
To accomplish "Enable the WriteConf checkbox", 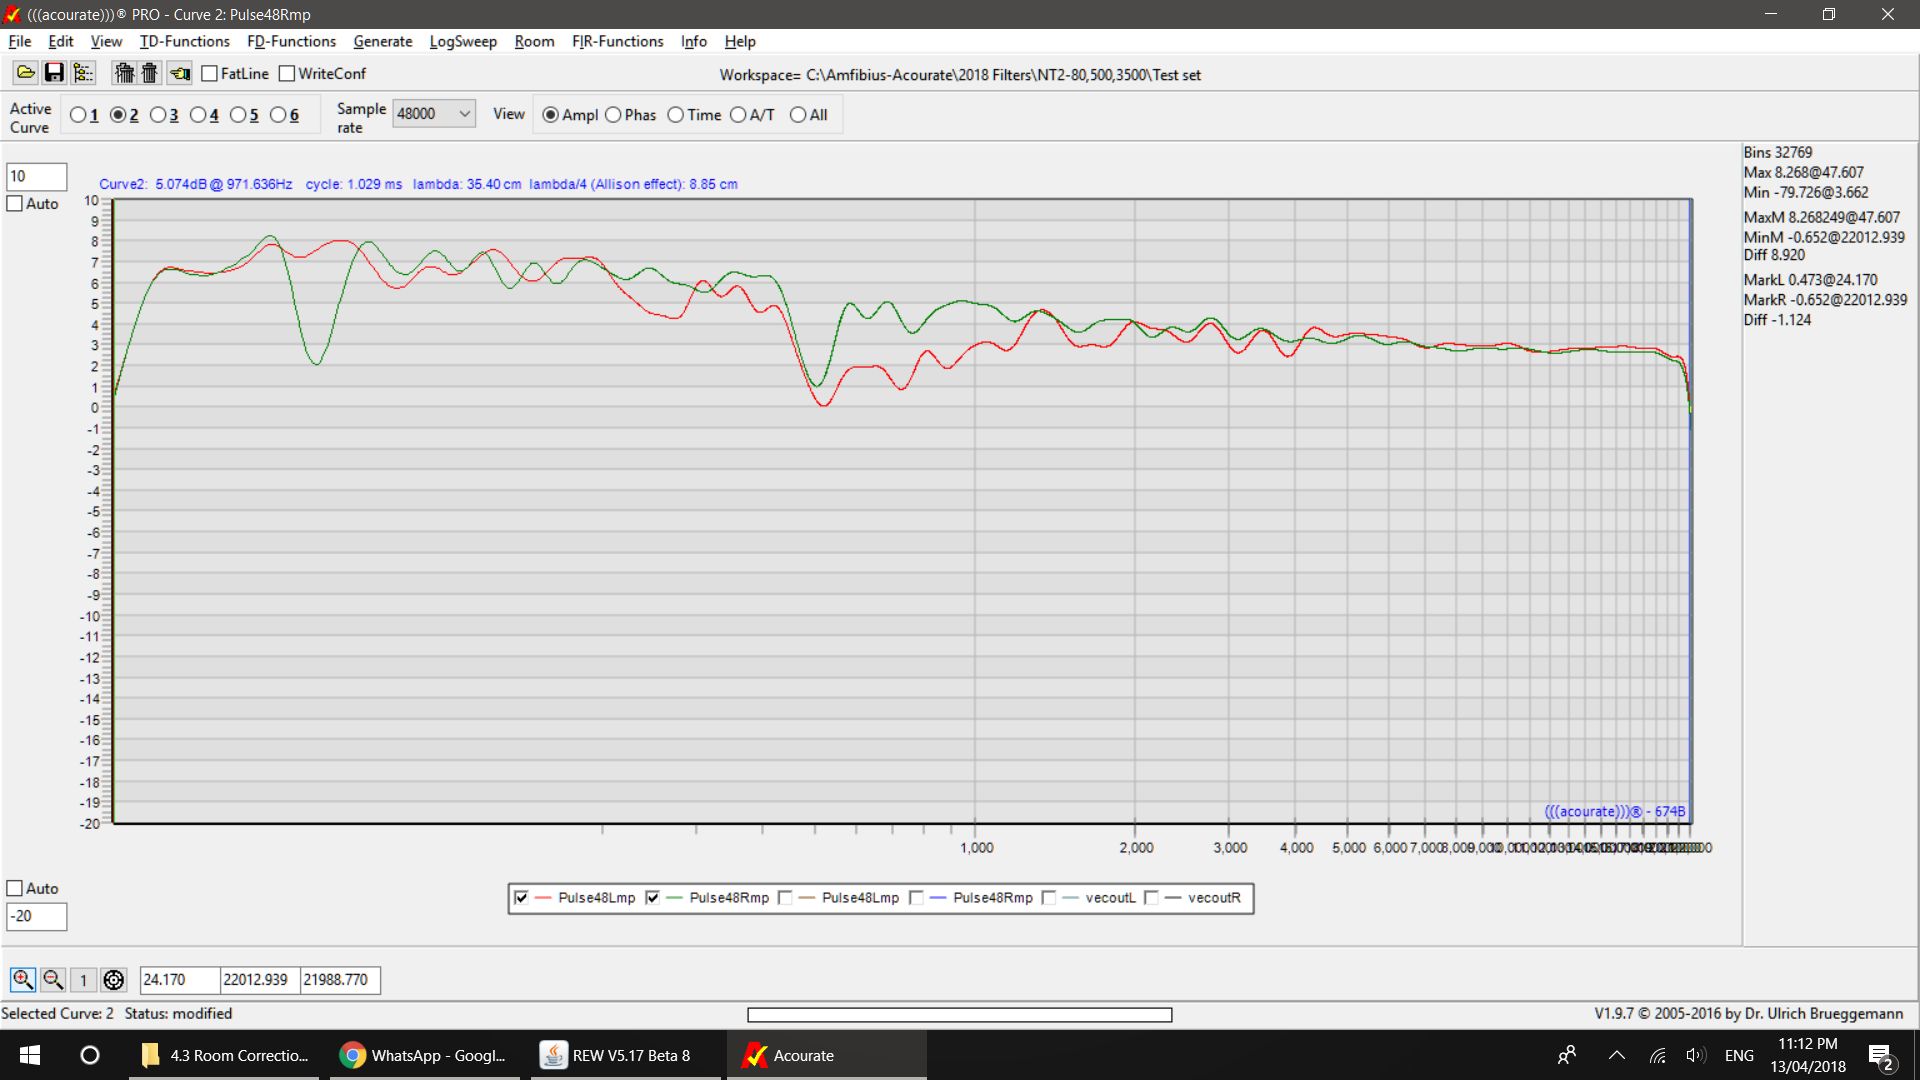I will 287,74.
